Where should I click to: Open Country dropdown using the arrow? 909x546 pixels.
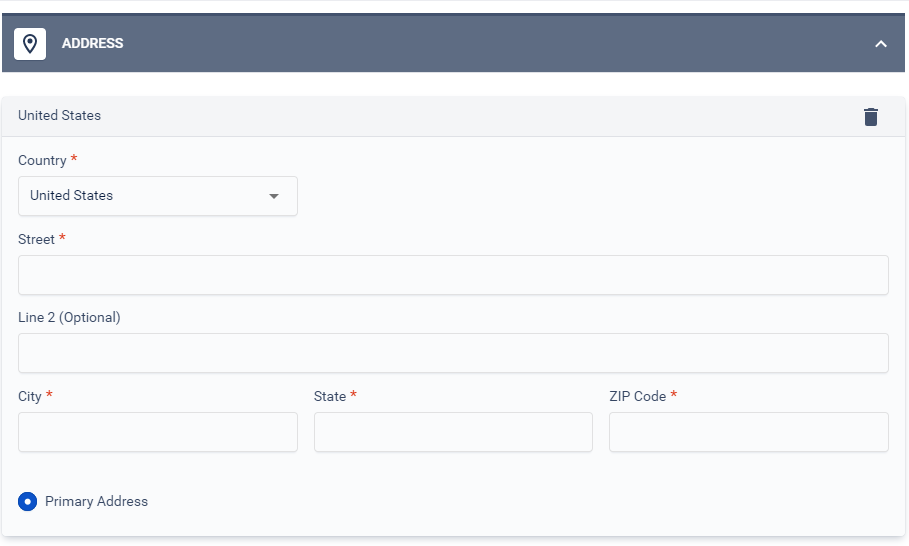274,196
